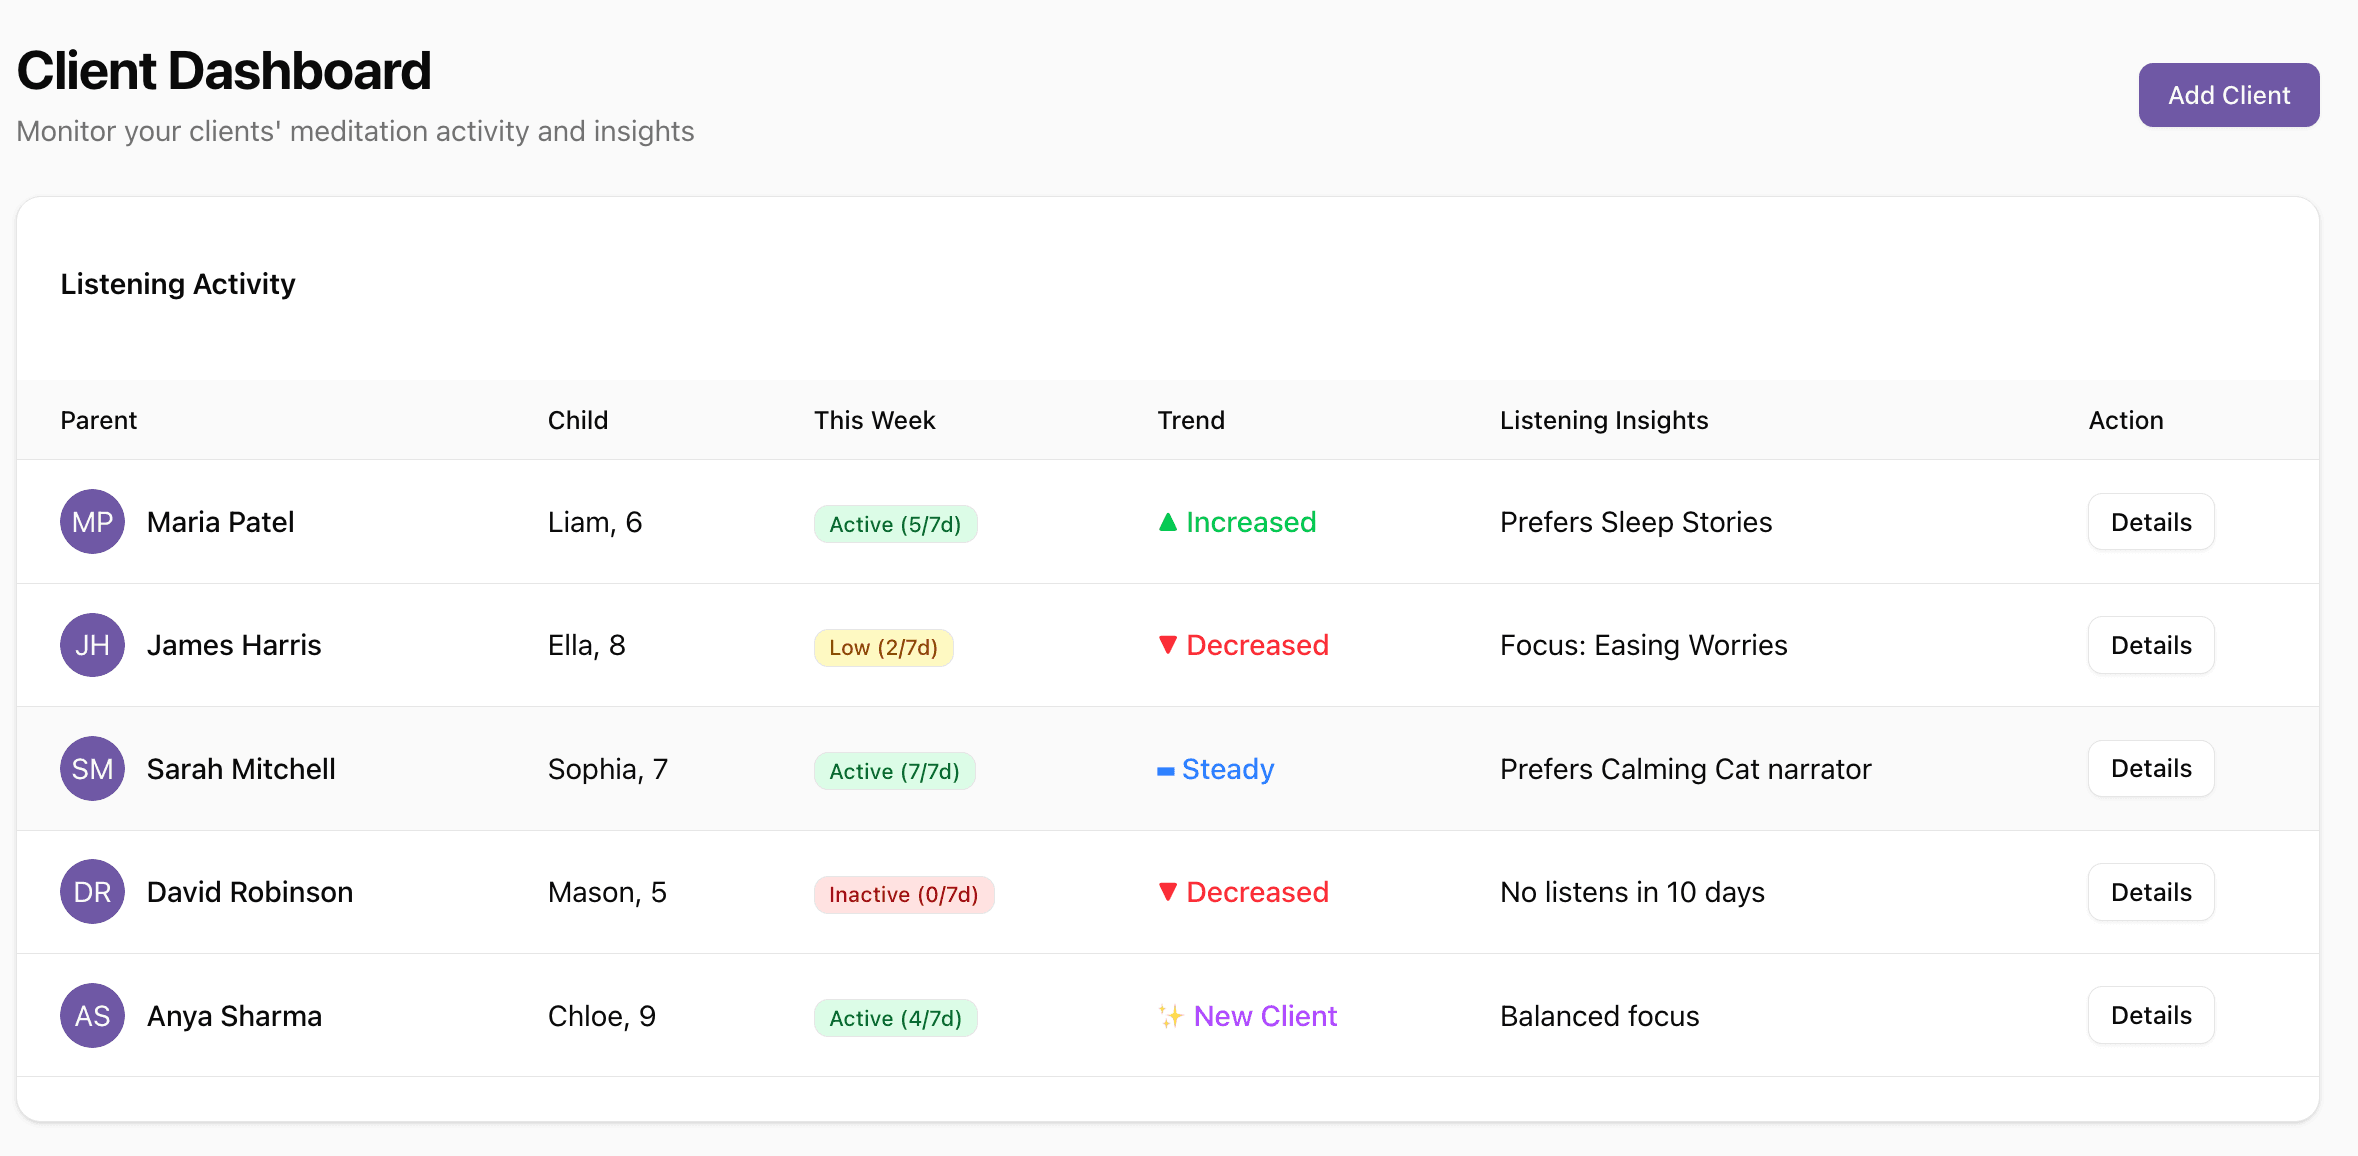Click the blue Steady dash indicator
Screen dimensions: 2358x1156
[1165, 771]
